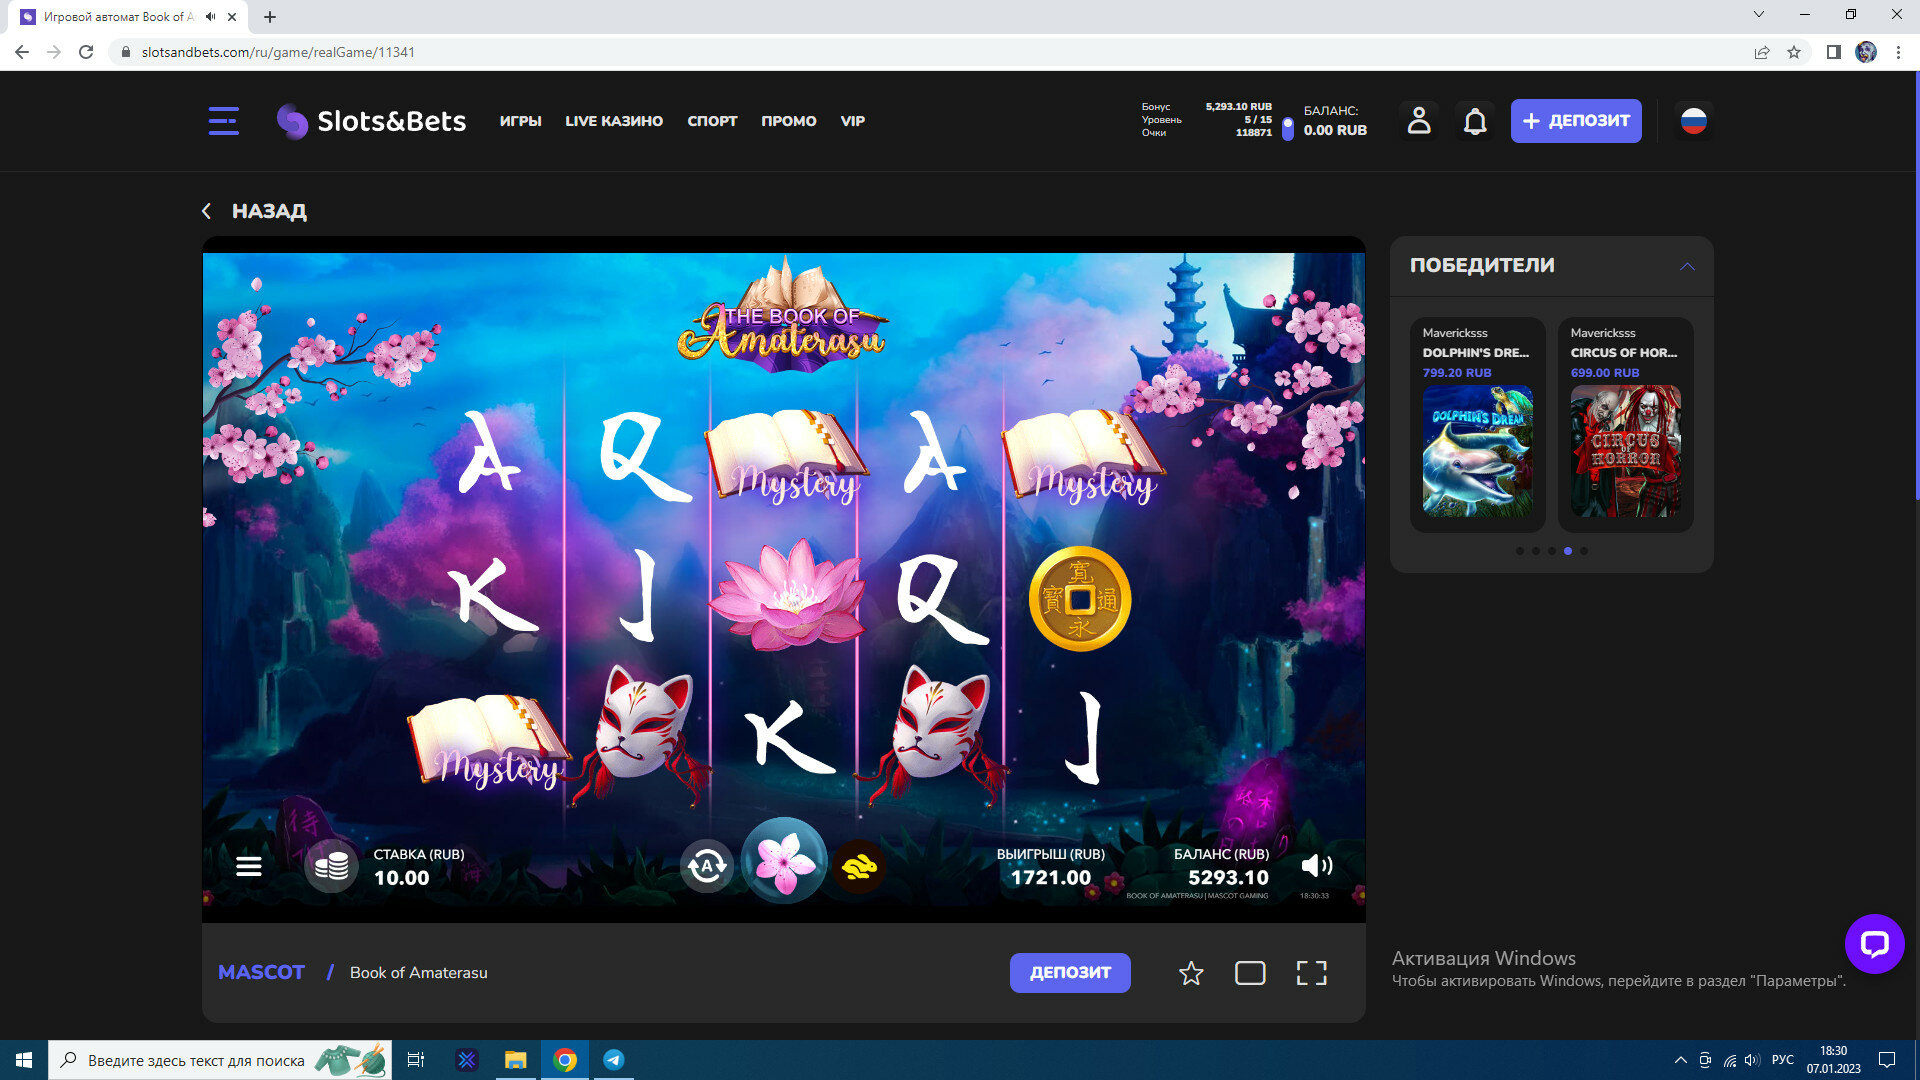1920x1080 pixels.
Task: Open the bet coins selector
Action: (x=331, y=866)
